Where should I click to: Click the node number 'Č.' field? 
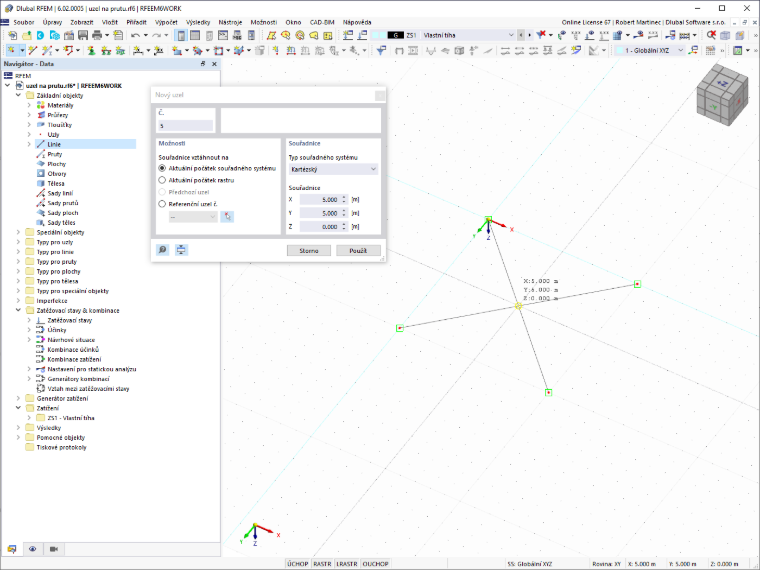coord(186,126)
